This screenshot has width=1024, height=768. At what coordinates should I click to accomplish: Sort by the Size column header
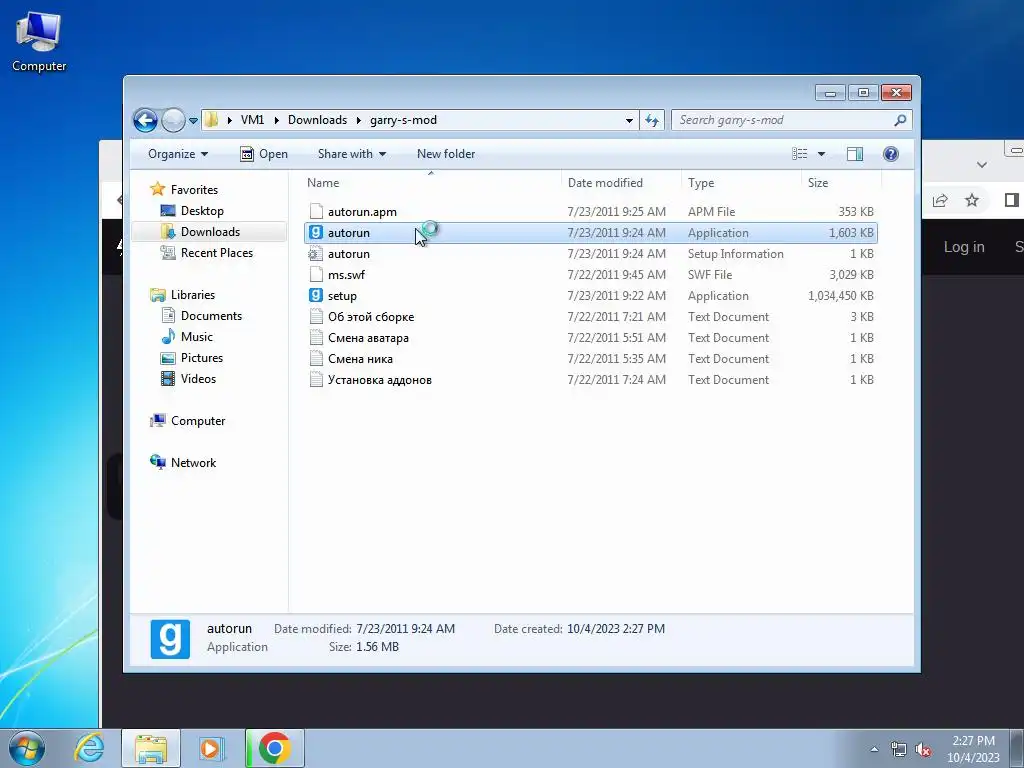click(x=841, y=183)
